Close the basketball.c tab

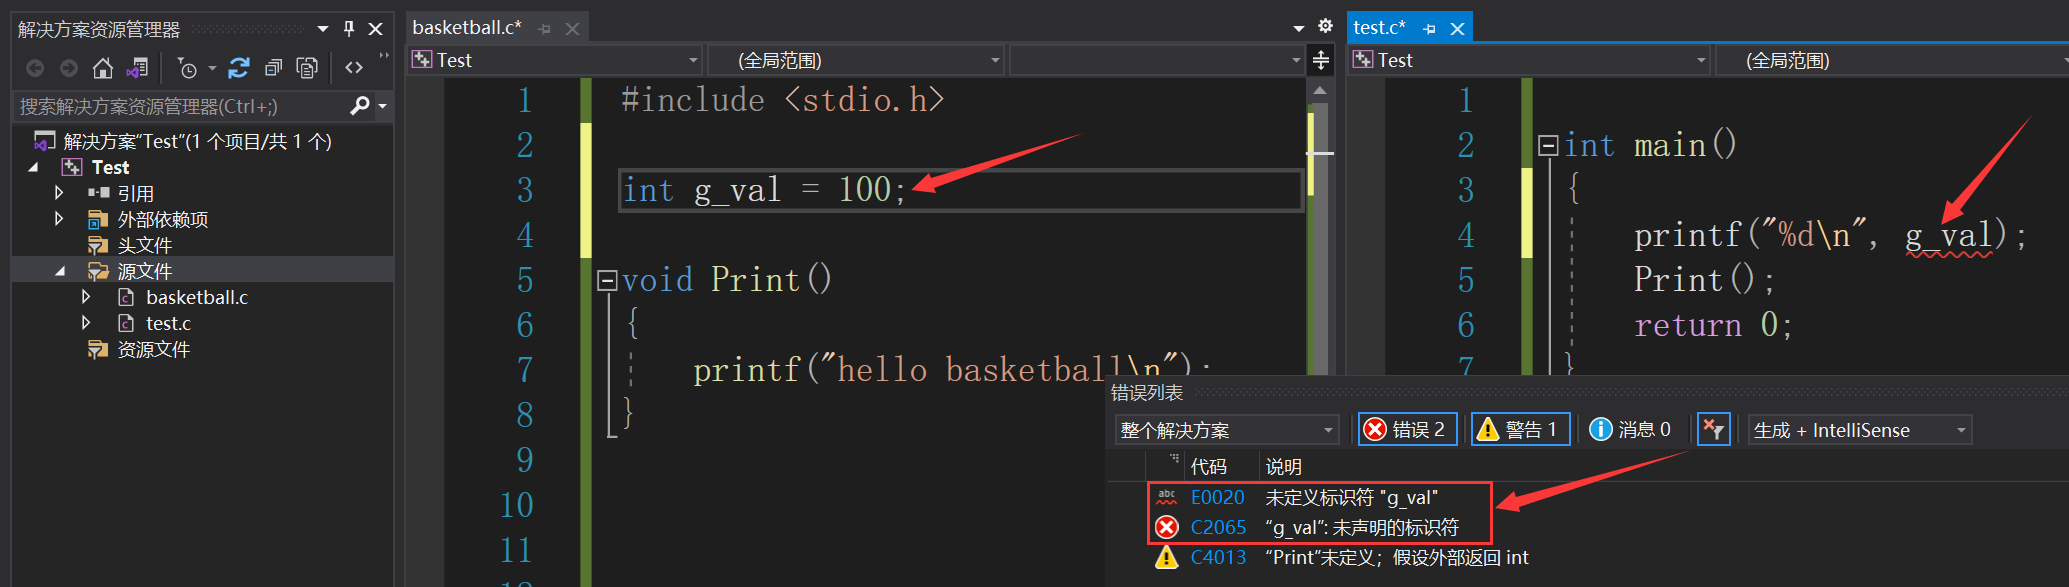pyautogui.click(x=572, y=29)
